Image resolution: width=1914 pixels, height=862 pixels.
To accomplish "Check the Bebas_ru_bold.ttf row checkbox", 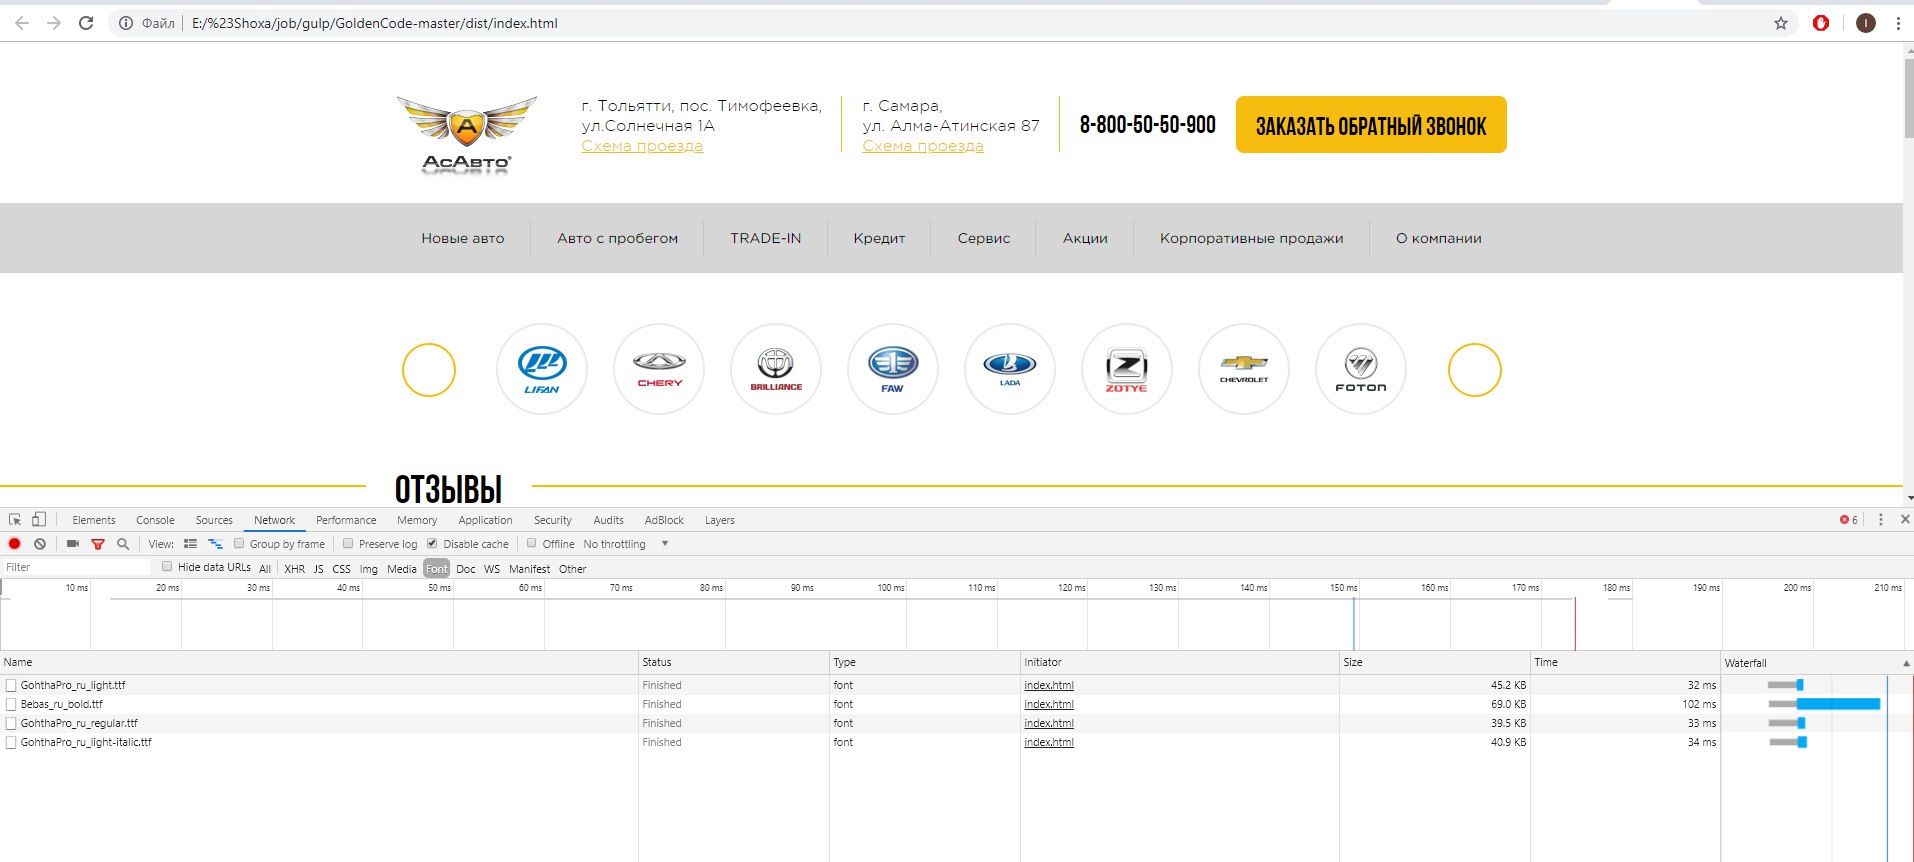I will (11, 705).
